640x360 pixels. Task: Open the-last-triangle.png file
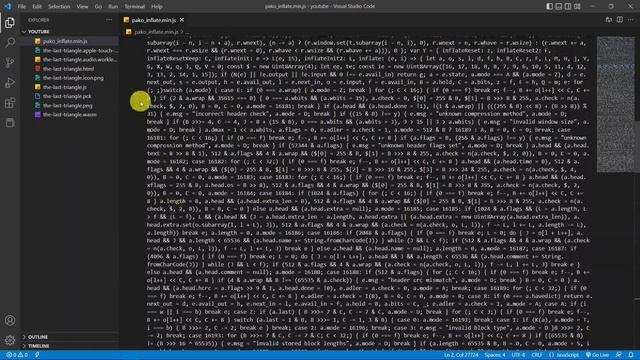[x=70, y=105]
